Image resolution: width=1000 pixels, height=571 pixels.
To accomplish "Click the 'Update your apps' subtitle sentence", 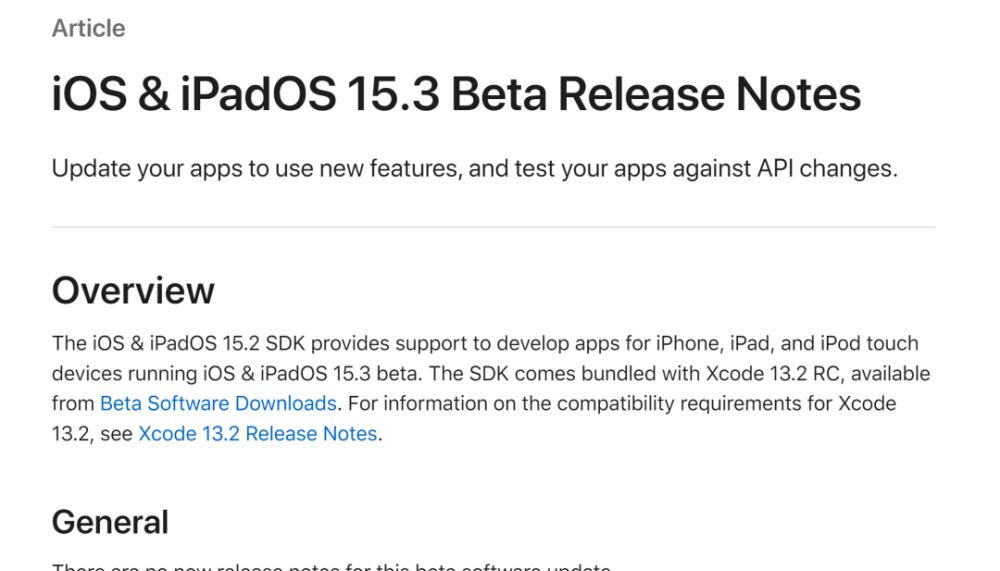I will (474, 169).
